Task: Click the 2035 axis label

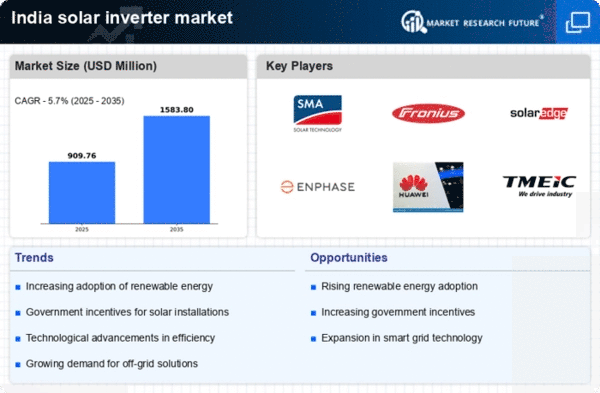Action: 177,229
